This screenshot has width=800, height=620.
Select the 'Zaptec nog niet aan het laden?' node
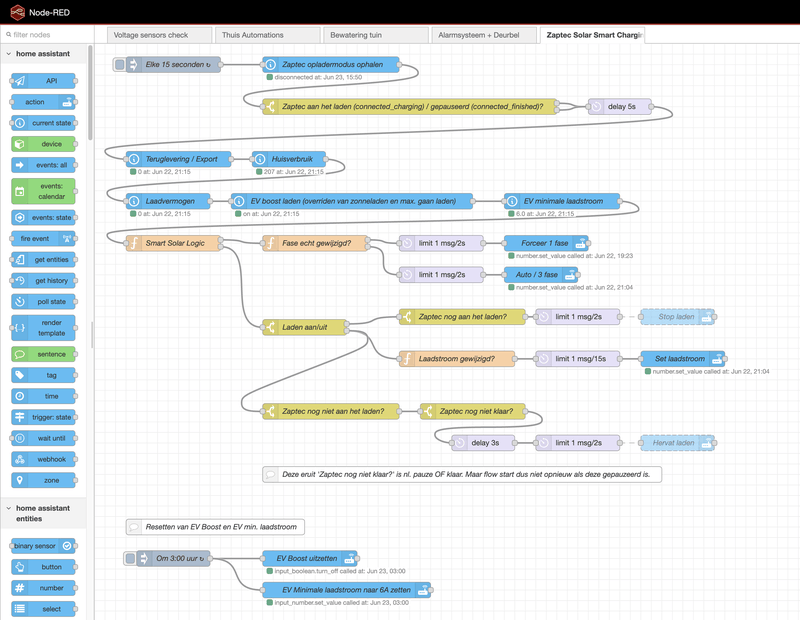click(x=331, y=411)
